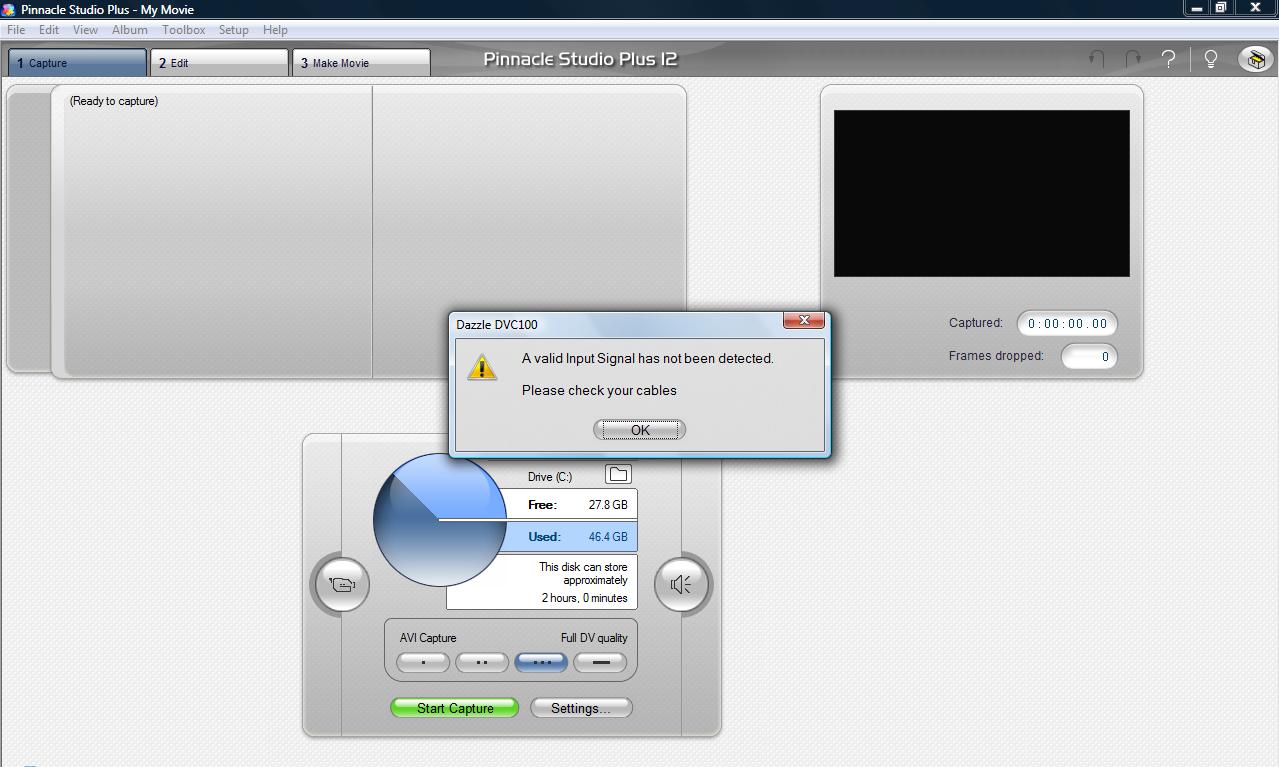Click the '2 hours, 0 minutes' estimate
The width and height of the screenshot is (1279, 767).
coord(585,598)
